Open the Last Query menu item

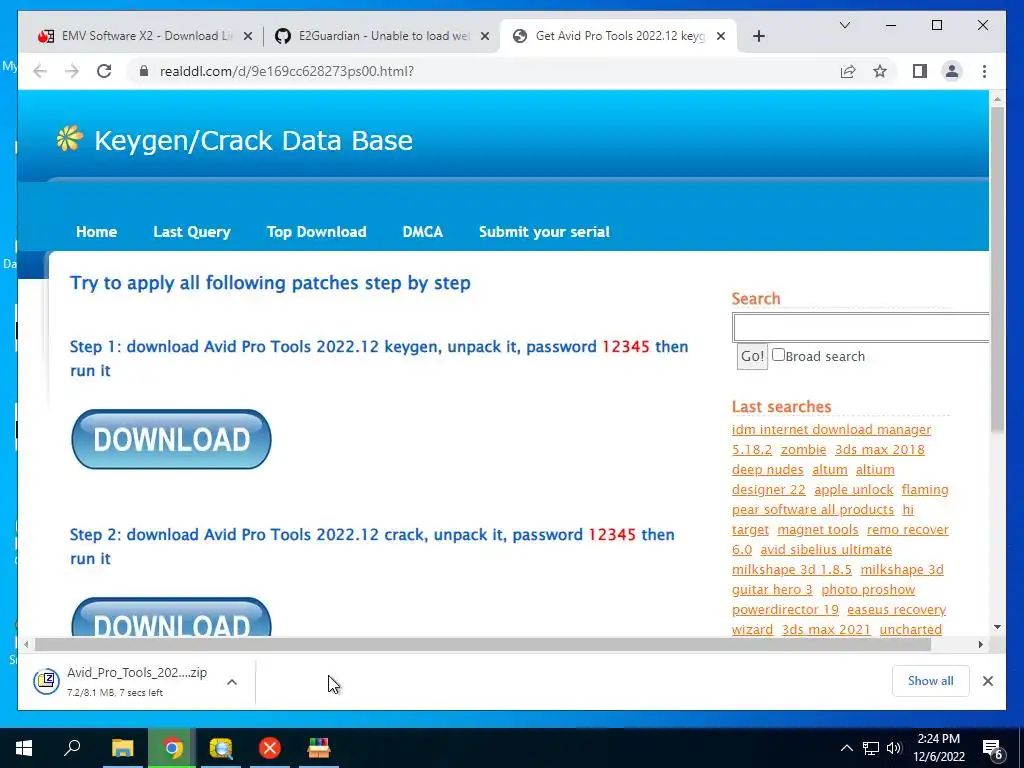[192, 232]
